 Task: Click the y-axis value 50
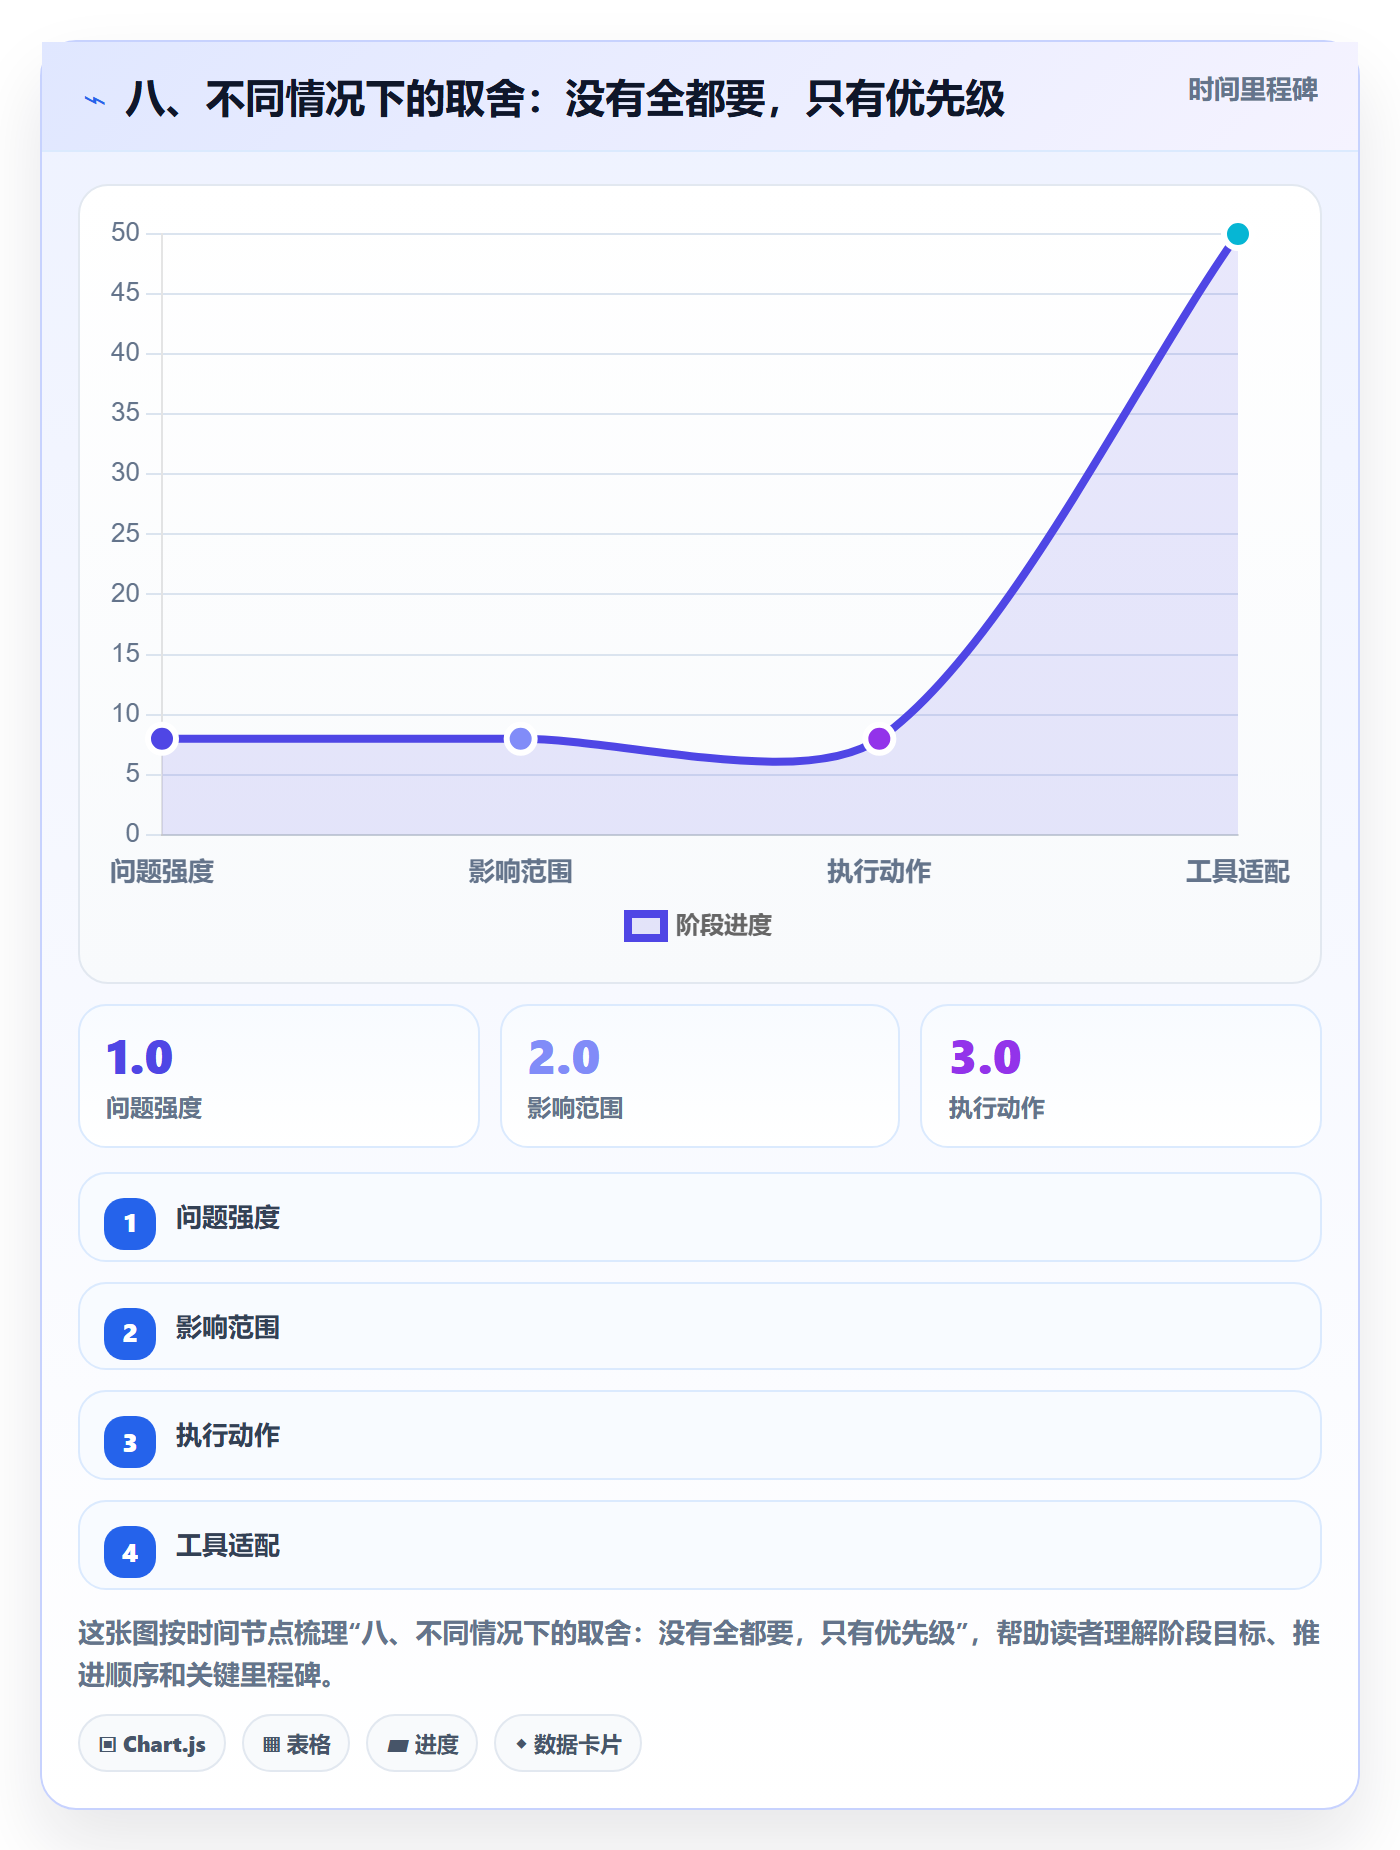pyautogui.click(x=125, y=233)
